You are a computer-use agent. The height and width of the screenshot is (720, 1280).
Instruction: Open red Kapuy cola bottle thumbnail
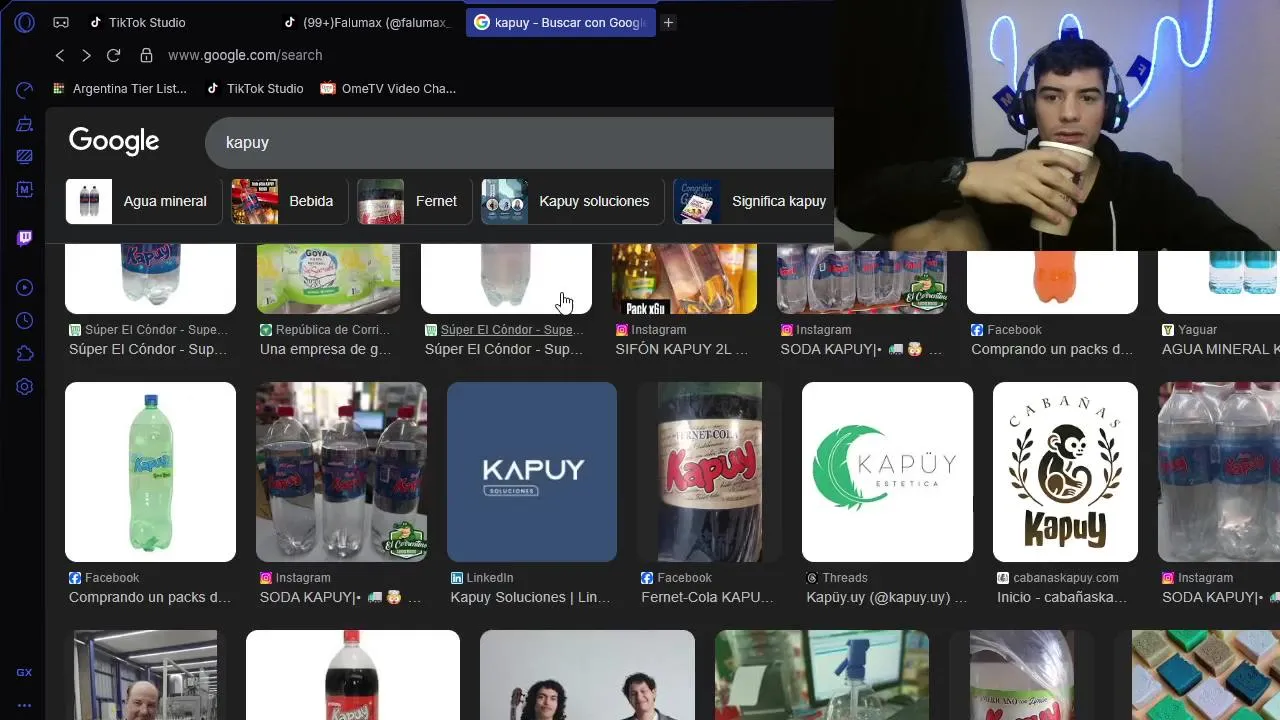[x=353, y=675]
